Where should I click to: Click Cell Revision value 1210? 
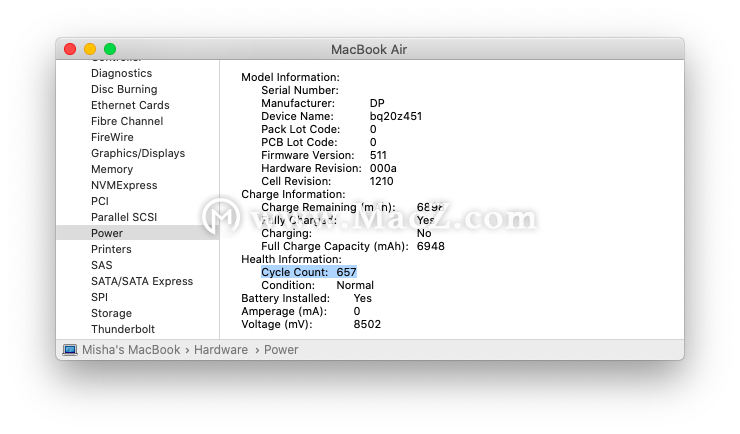[x=381, y=181]
